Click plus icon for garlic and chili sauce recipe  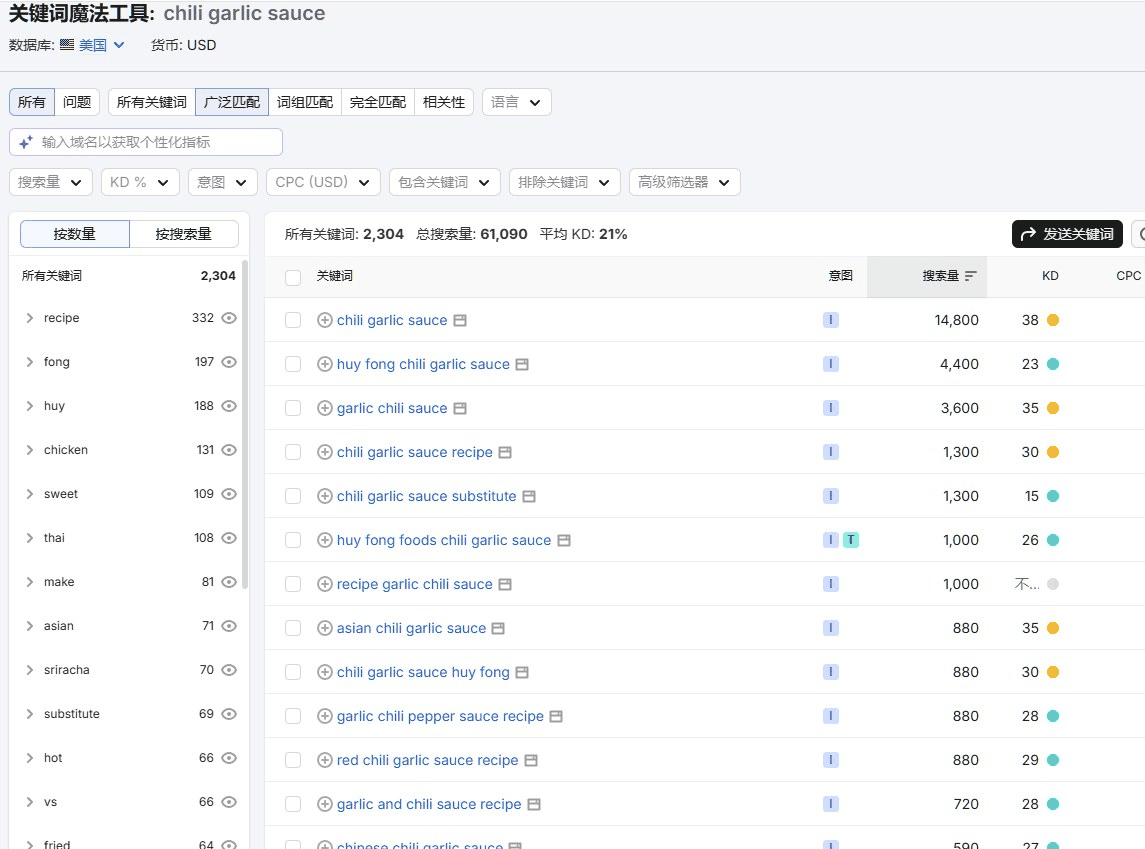coord(325,804)
